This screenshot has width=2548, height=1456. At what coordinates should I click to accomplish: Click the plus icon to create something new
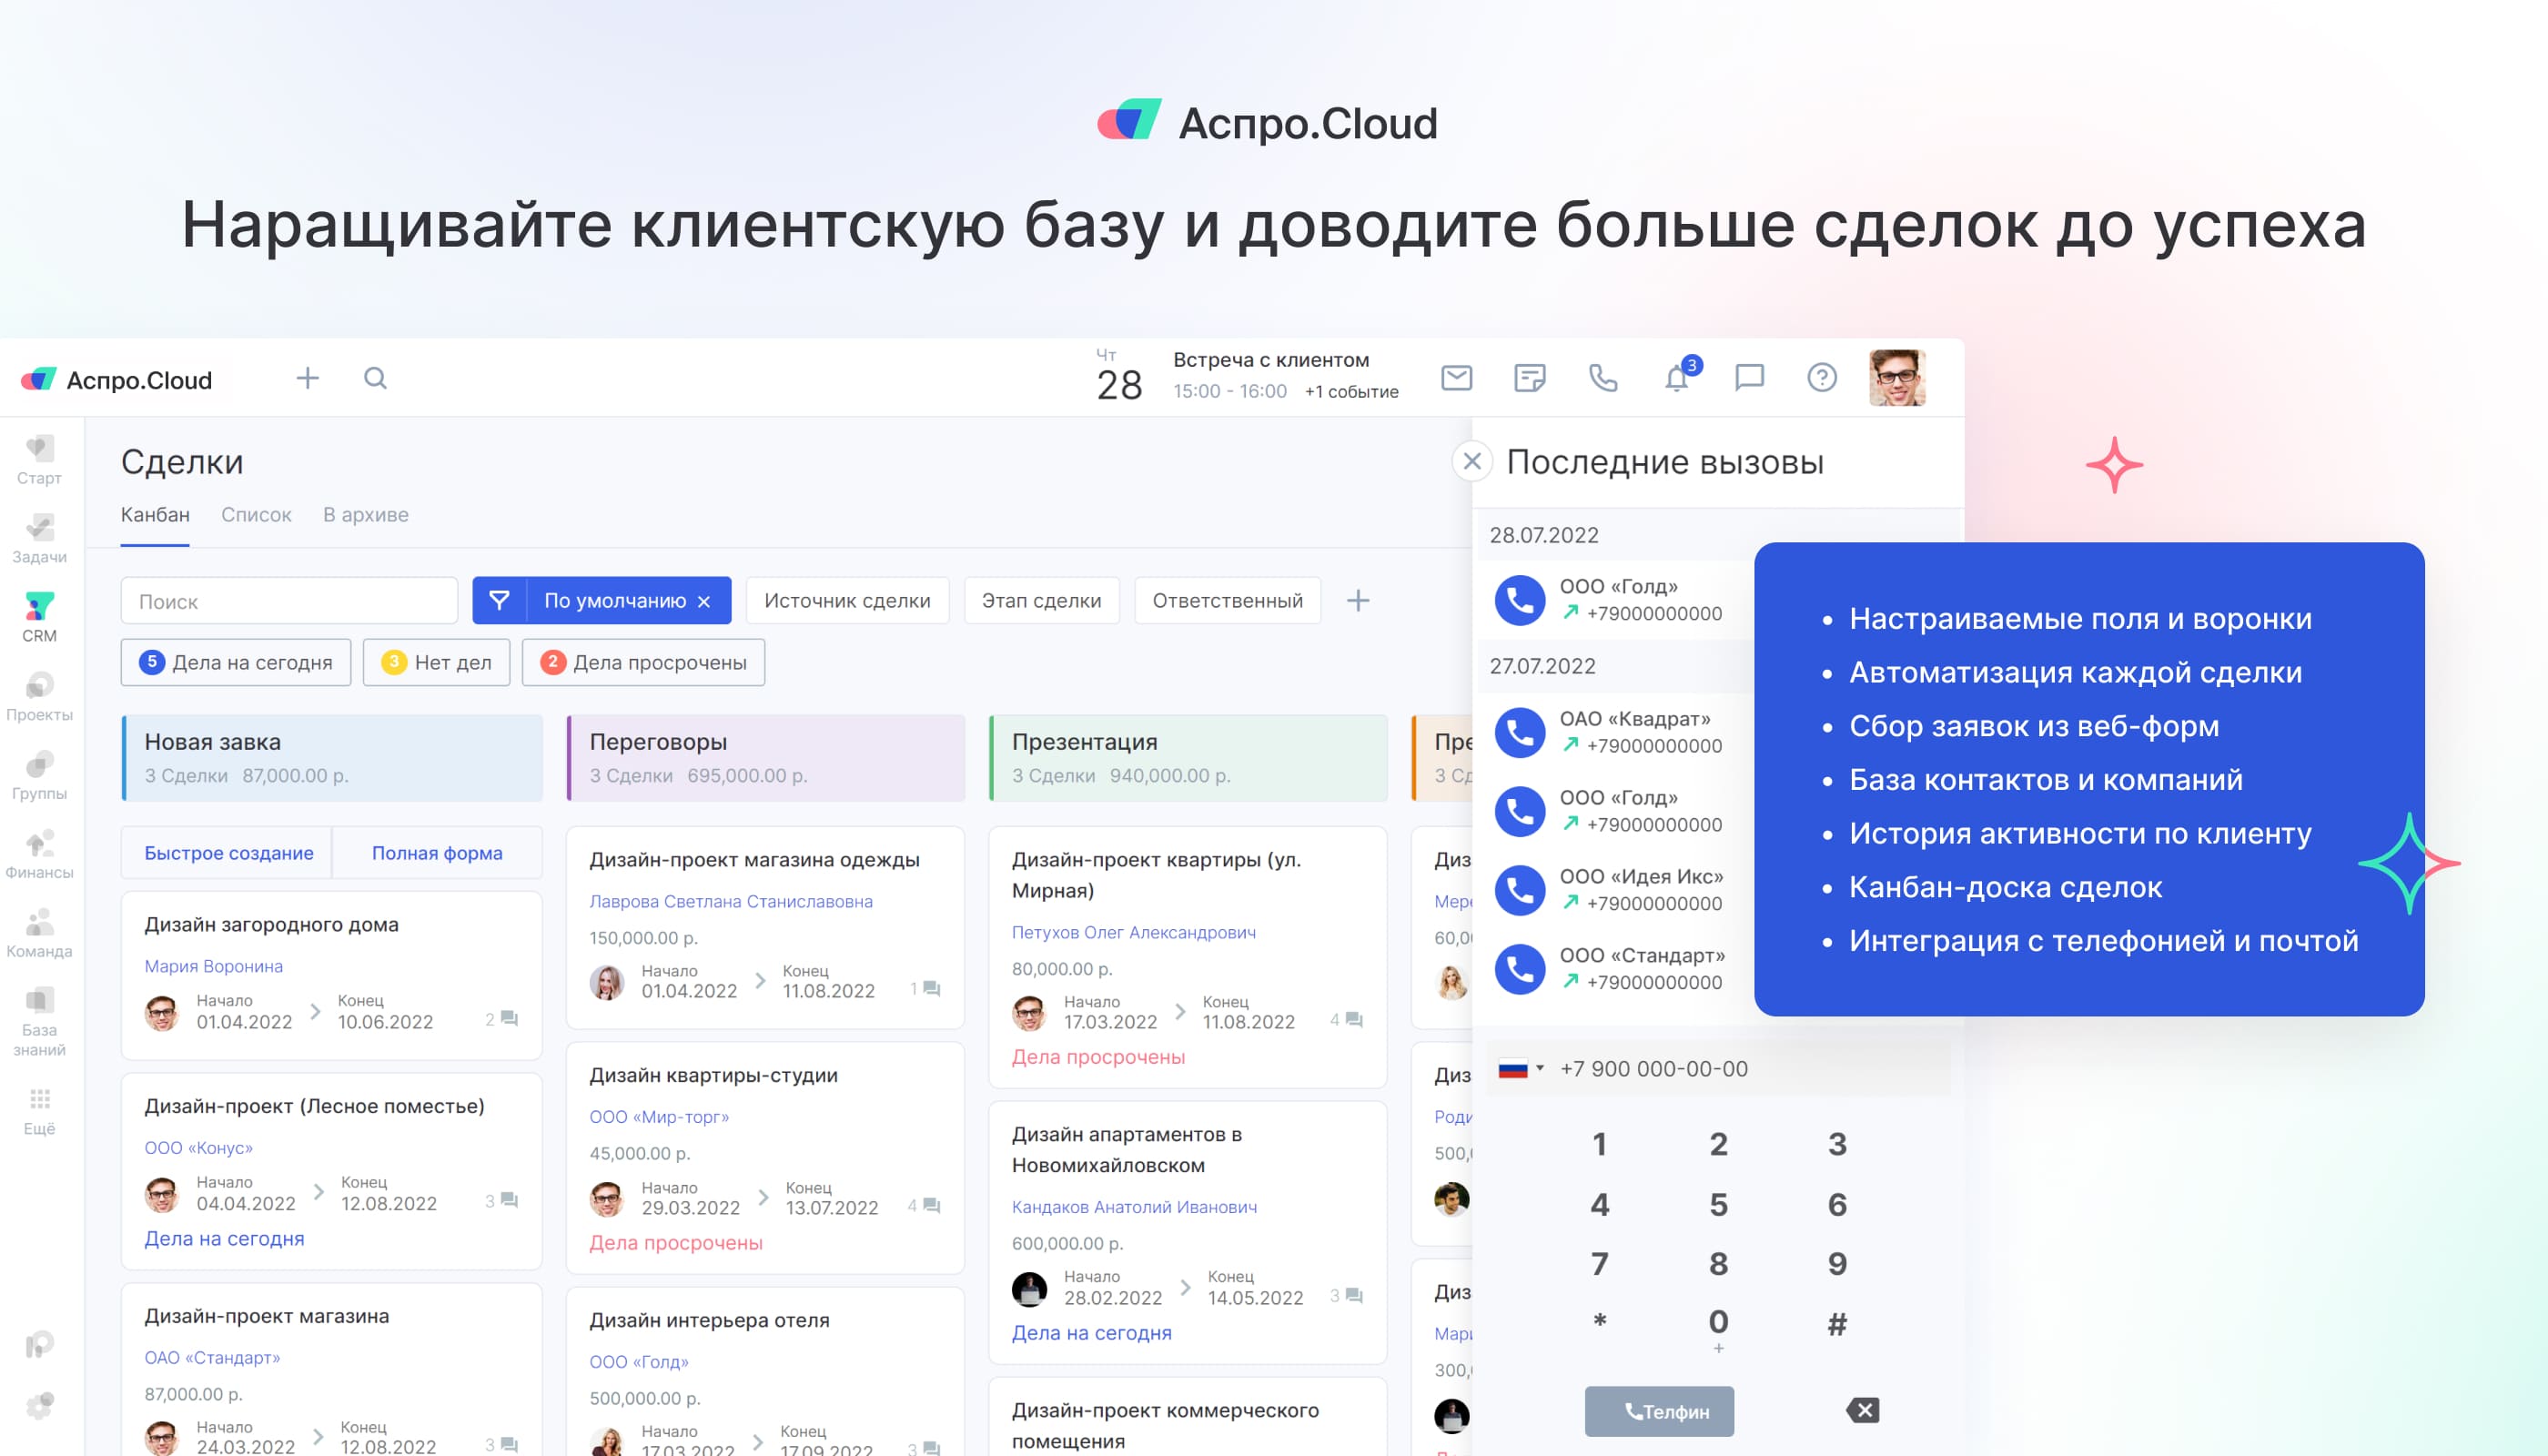point(307,377)
